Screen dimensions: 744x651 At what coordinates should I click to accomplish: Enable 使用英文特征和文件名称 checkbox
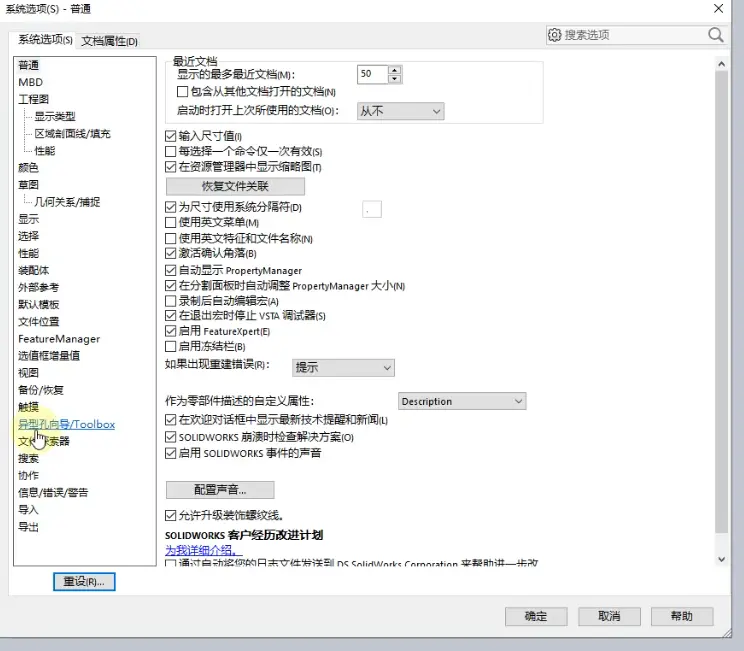point(170,238)
